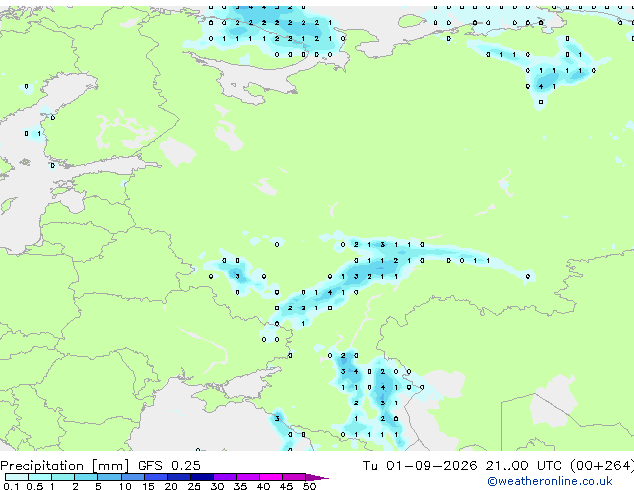Click the "(00+264)" forecast offset text
Viewport: 634px width, 490px height.
point(602,465)
